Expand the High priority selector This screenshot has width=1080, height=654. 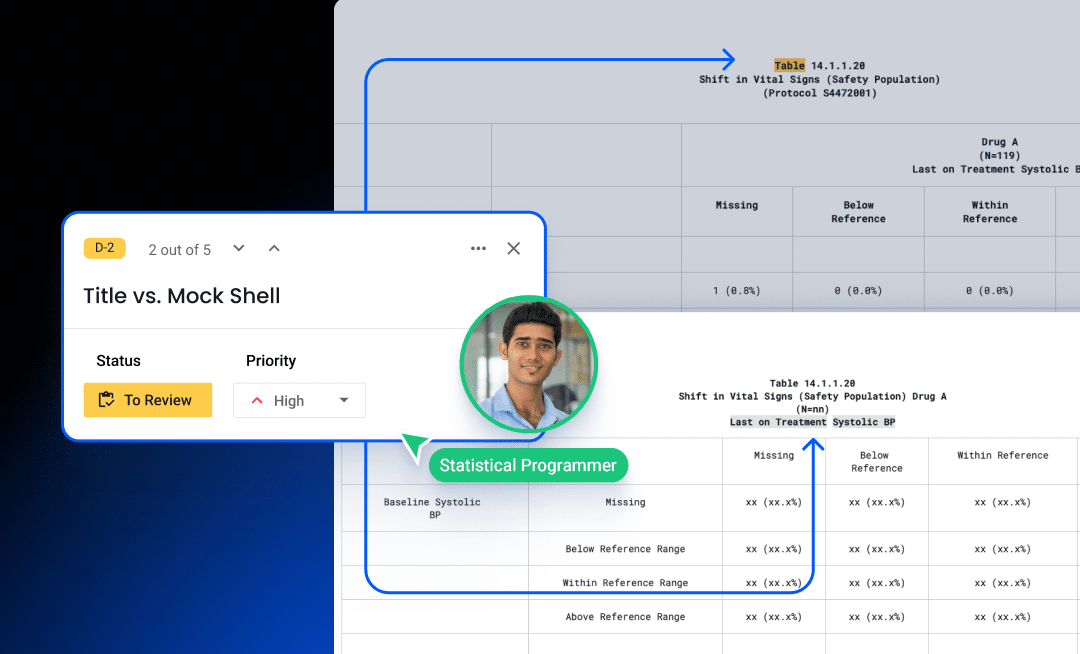pyautogui.click(x=299, y=400)
